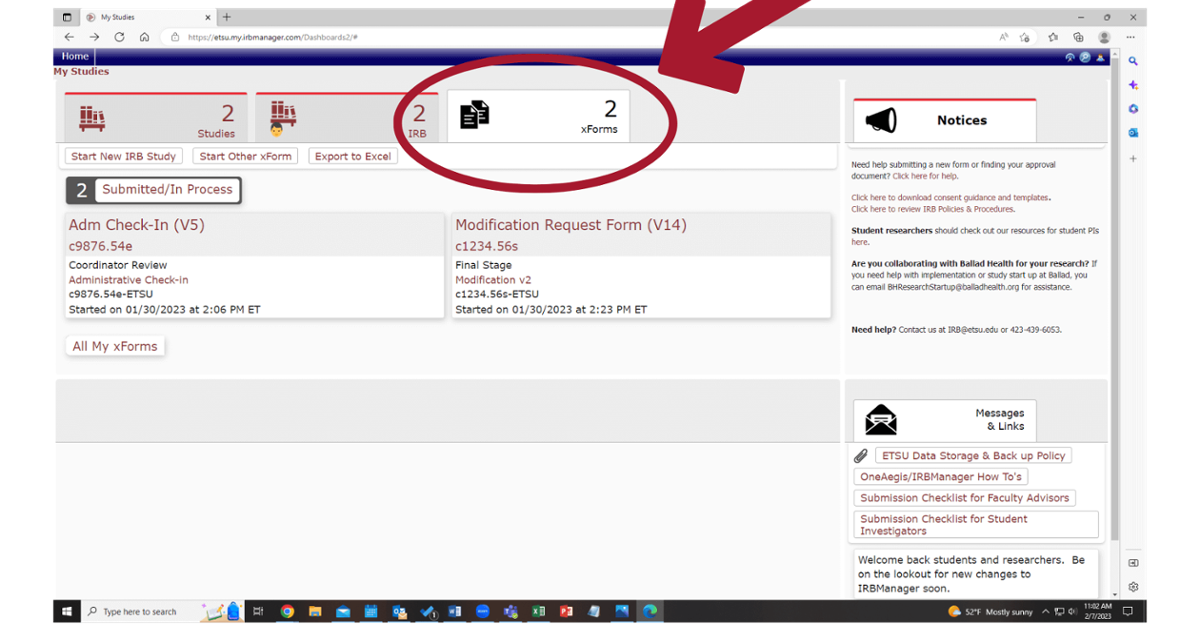Open the xForms documents tile
This screenshot has height=630, width=1200.
point(538,117)
